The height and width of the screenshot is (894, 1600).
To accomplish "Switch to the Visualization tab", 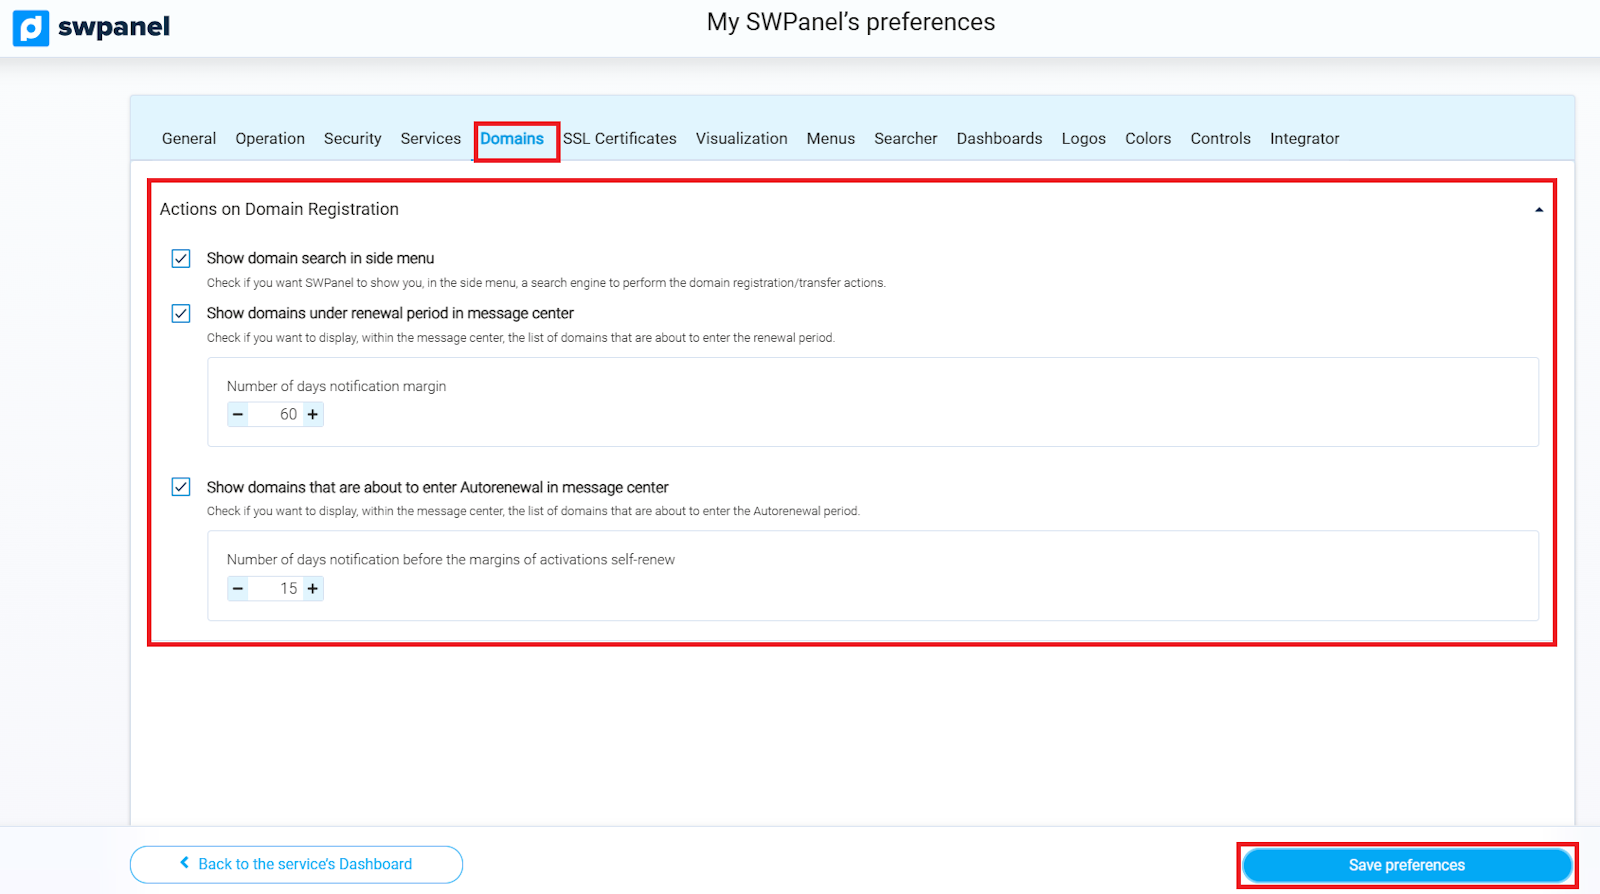I will click(x=741, y=139).
